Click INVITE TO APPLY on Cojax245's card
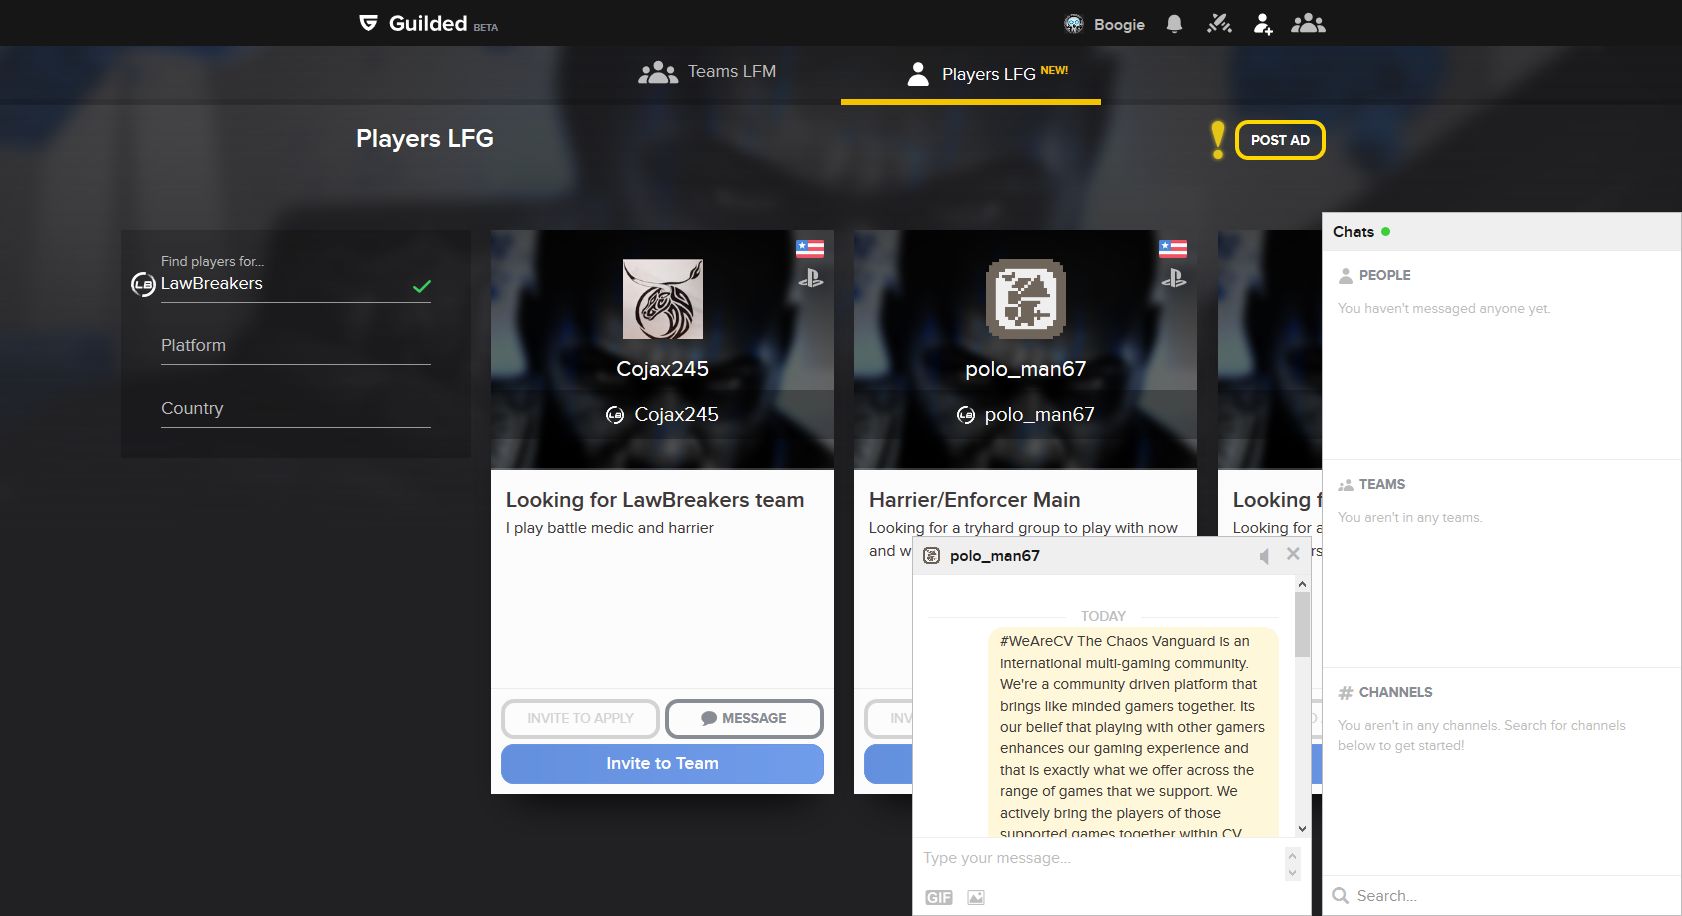 point(580,718)
